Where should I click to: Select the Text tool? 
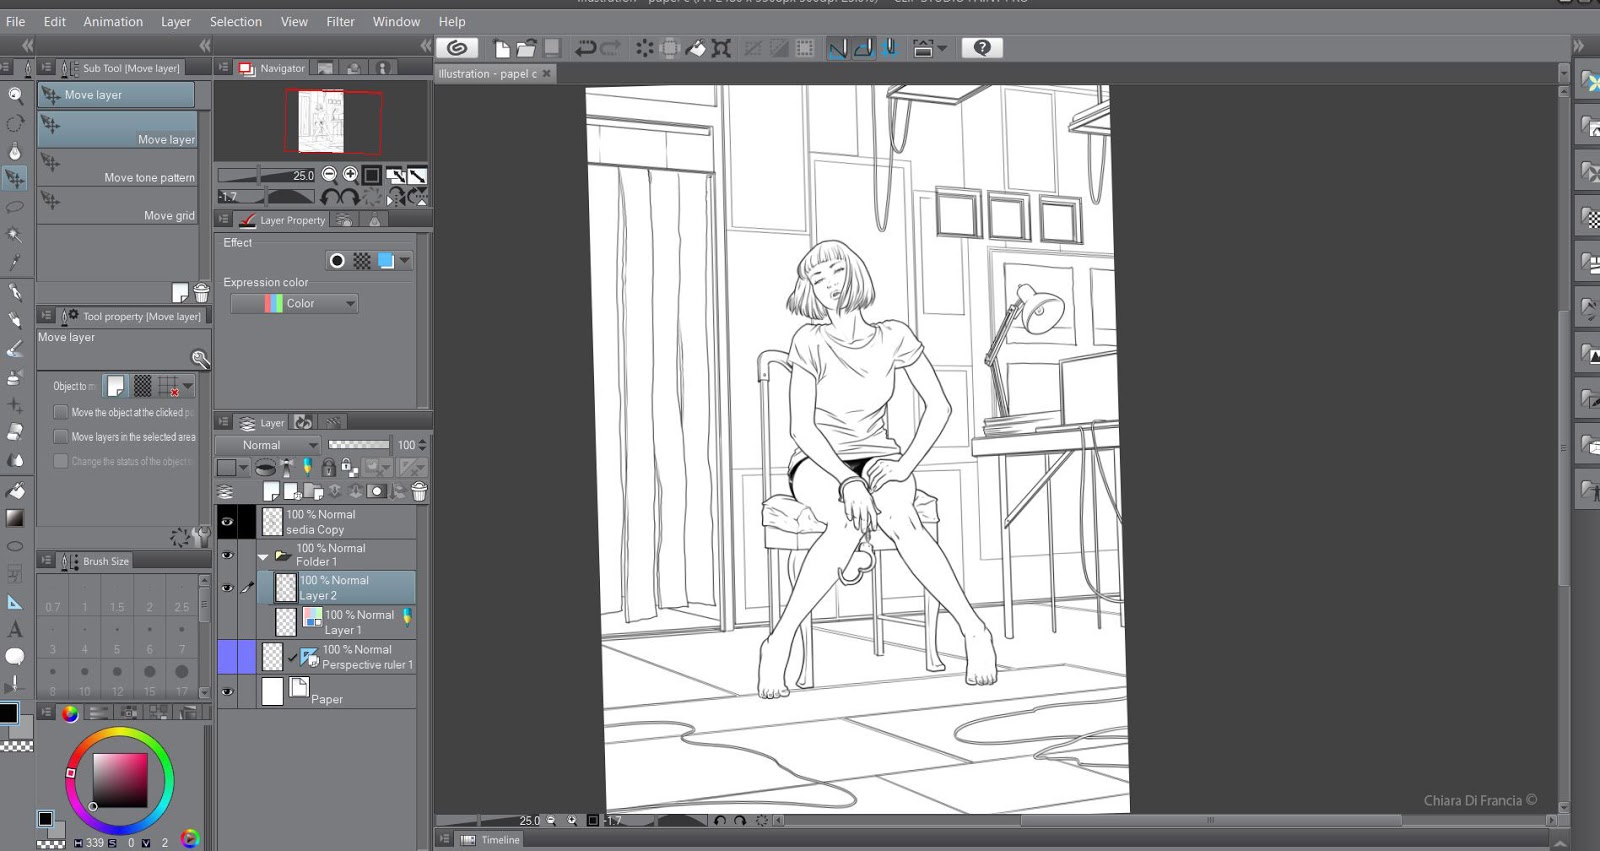pos(15,630)
